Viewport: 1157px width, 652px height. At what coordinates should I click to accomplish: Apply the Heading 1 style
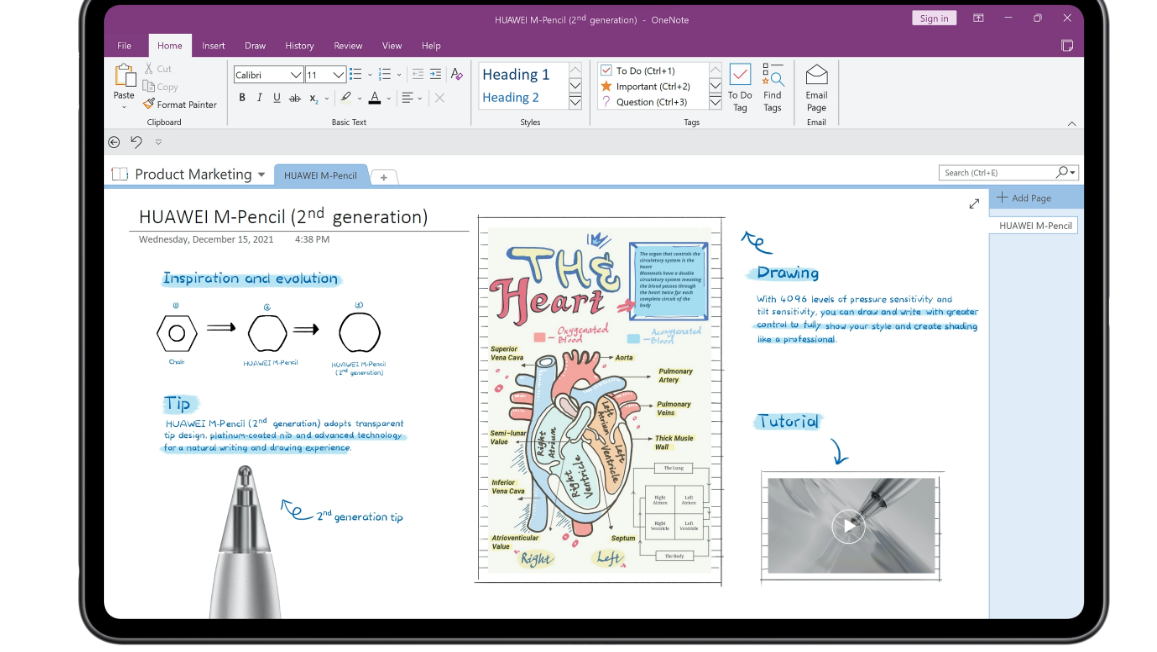pyautogui.click(x=516, y=74)
